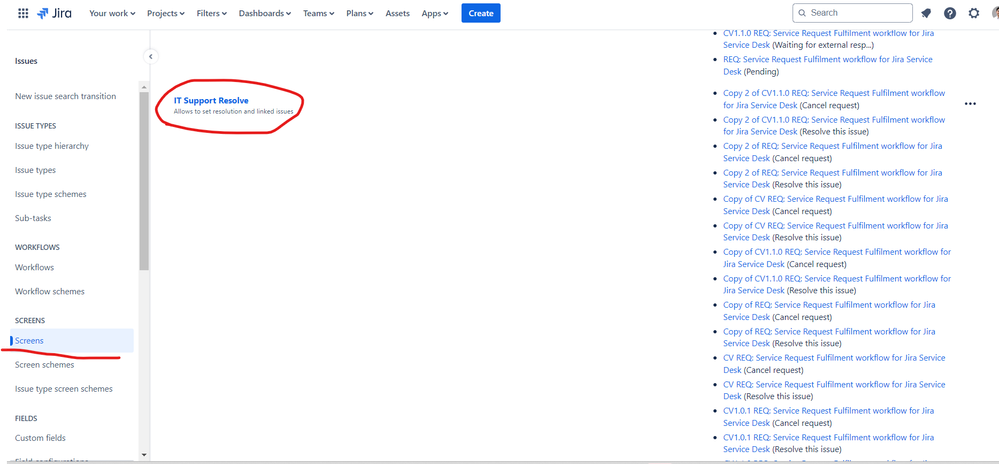Click the Create button
Image resolution: width=999 pixels, height=464 pixels.
pos(481,13)
